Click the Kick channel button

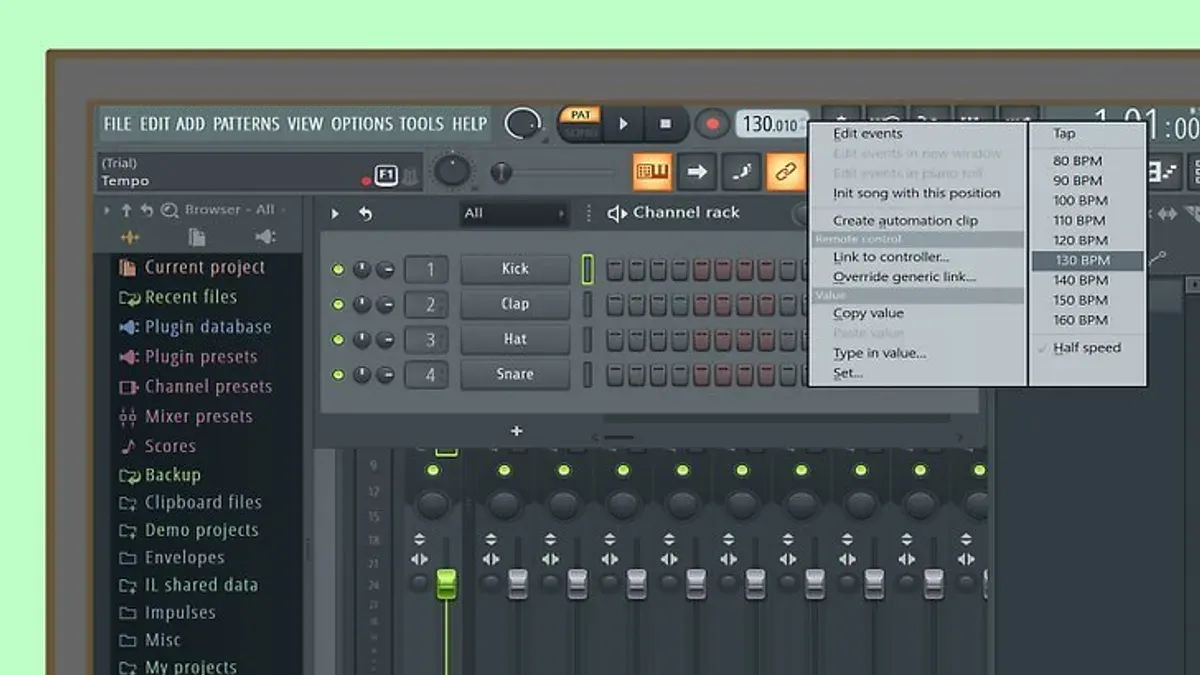point(515,269)
